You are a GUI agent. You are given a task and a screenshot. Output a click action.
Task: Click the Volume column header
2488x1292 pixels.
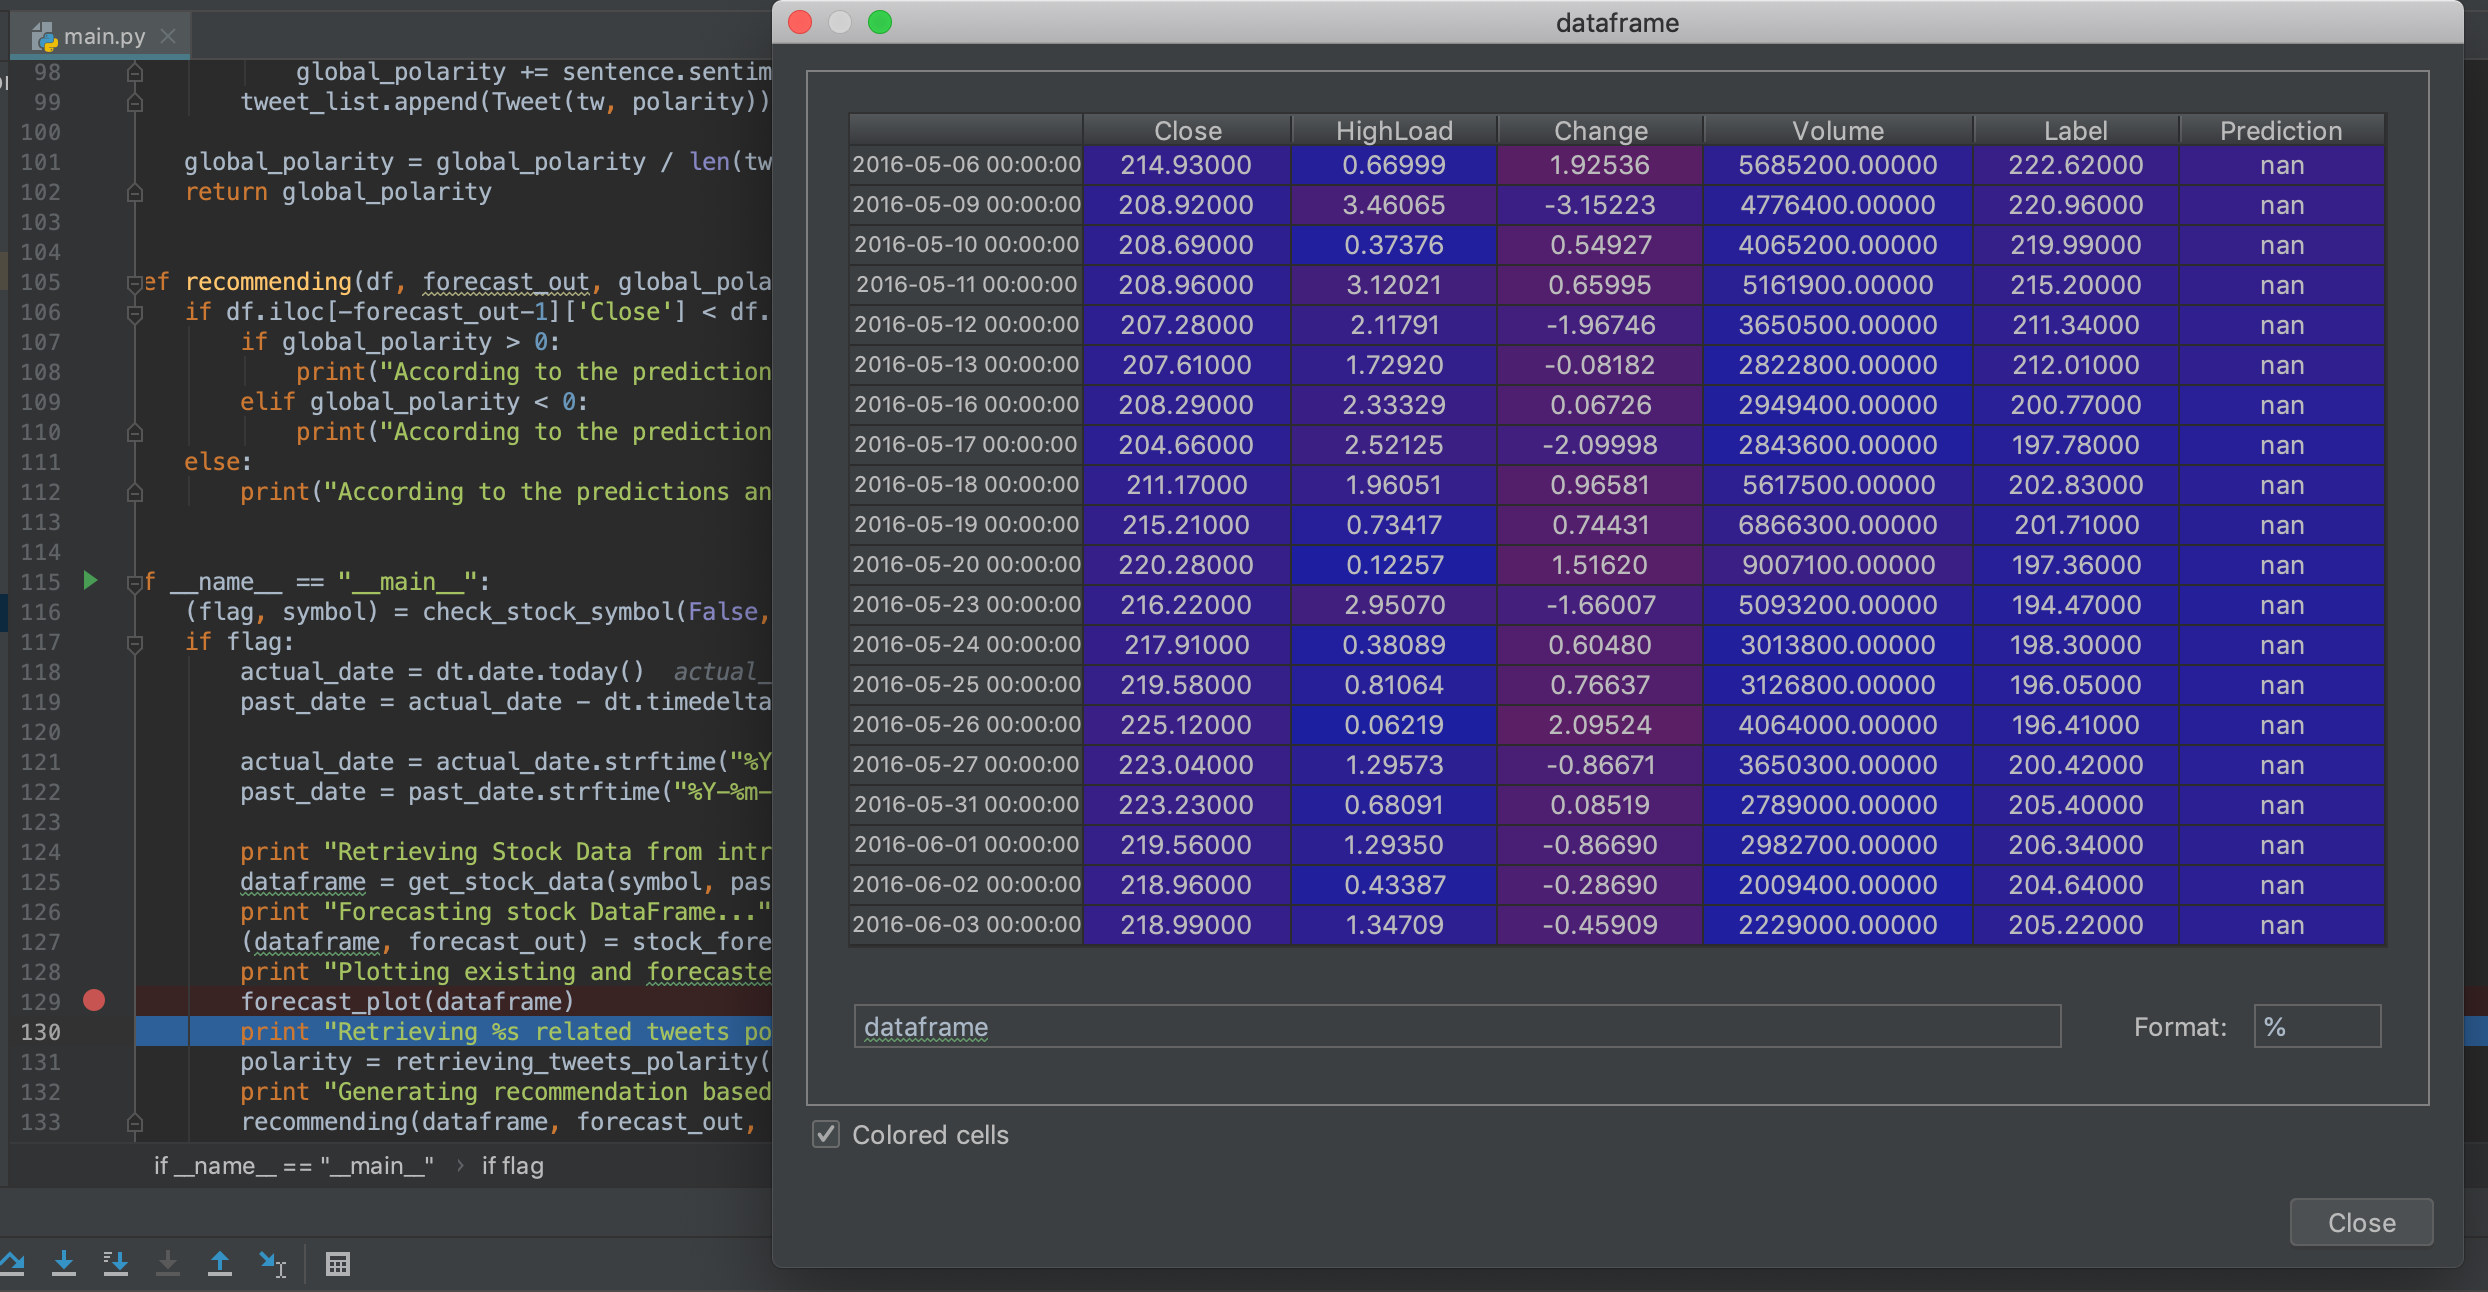(1837, 131)
